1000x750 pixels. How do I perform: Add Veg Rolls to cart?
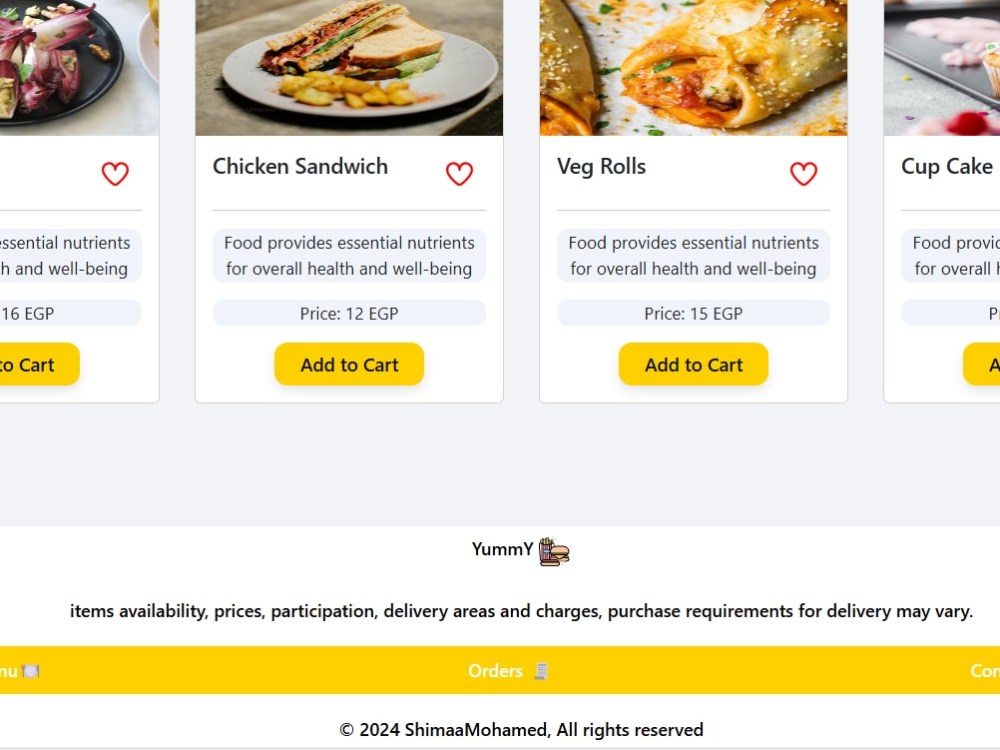click(x=693, y=364)
